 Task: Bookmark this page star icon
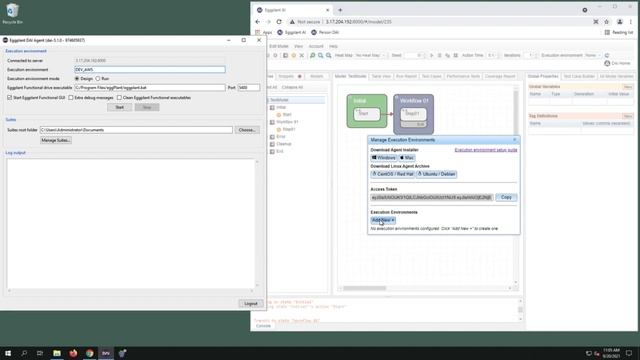click(607, 22)
